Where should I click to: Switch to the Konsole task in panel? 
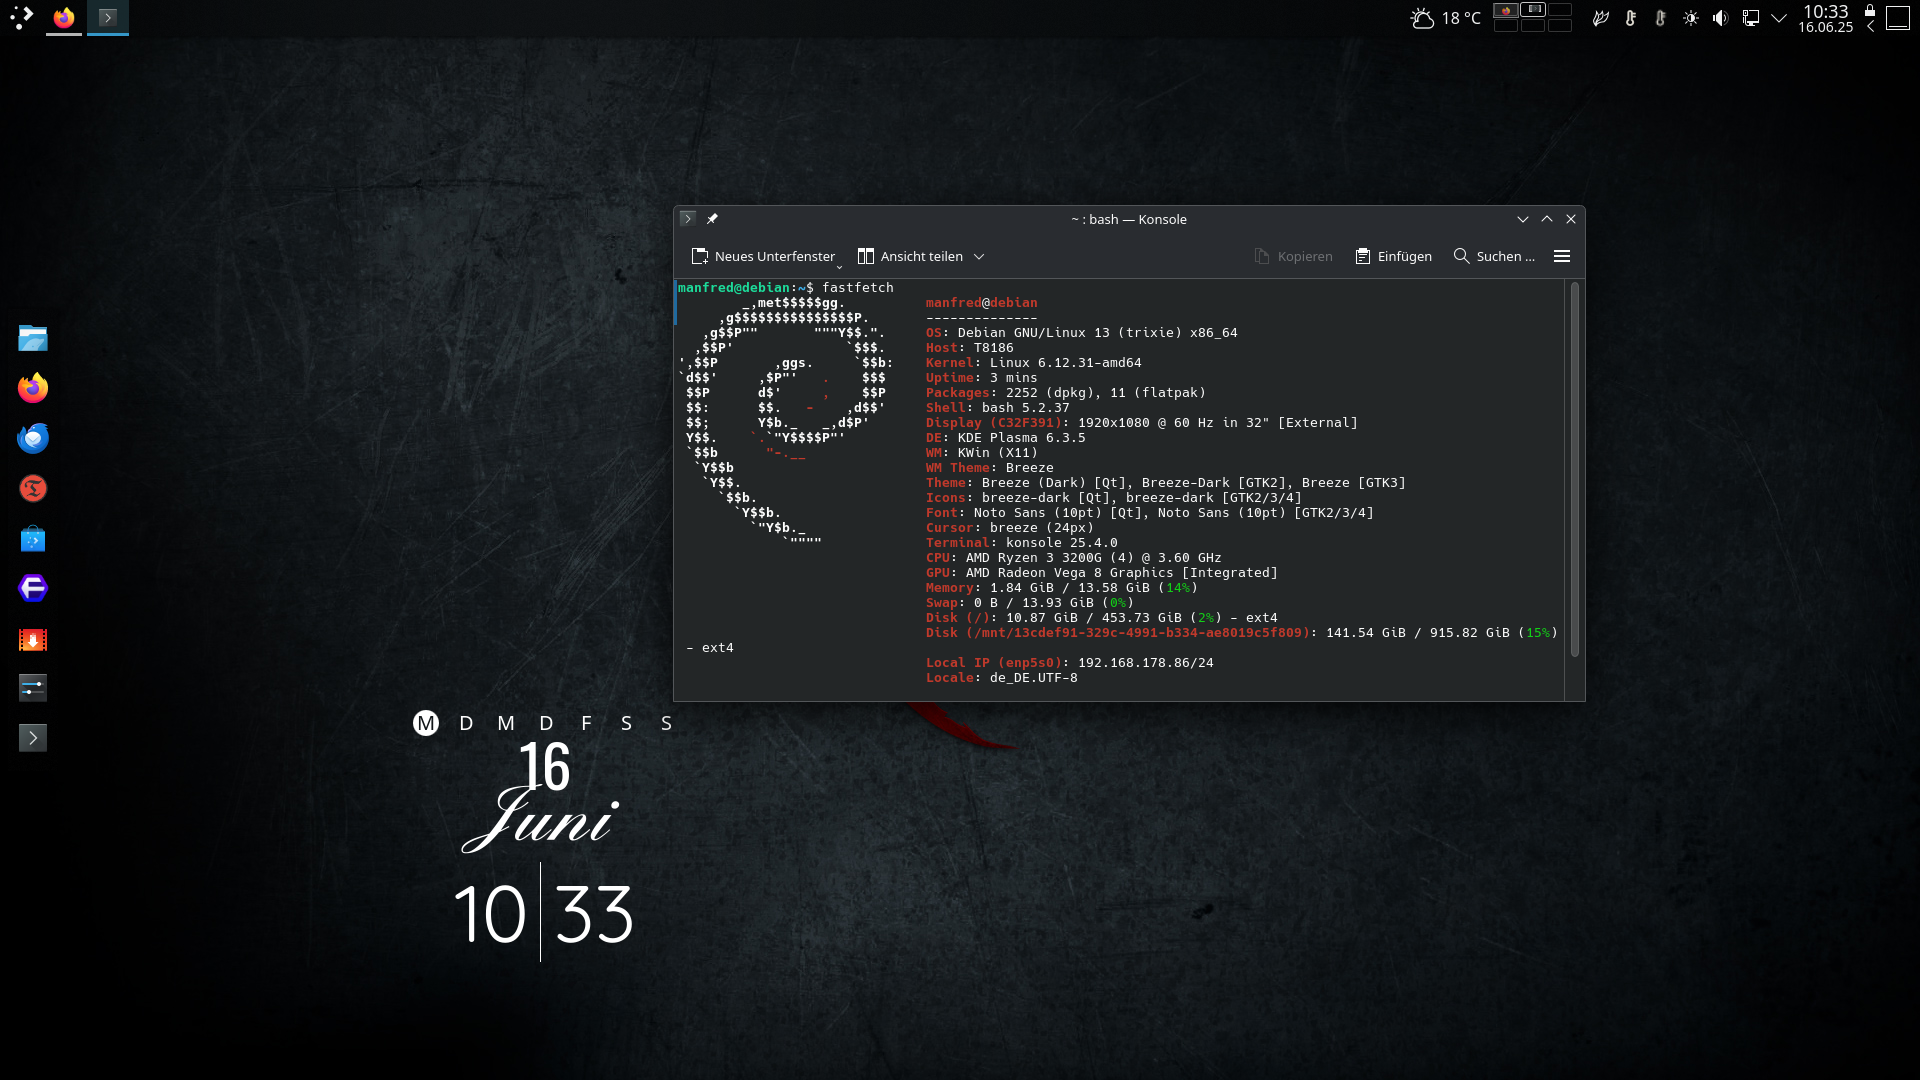coord(108,18)
